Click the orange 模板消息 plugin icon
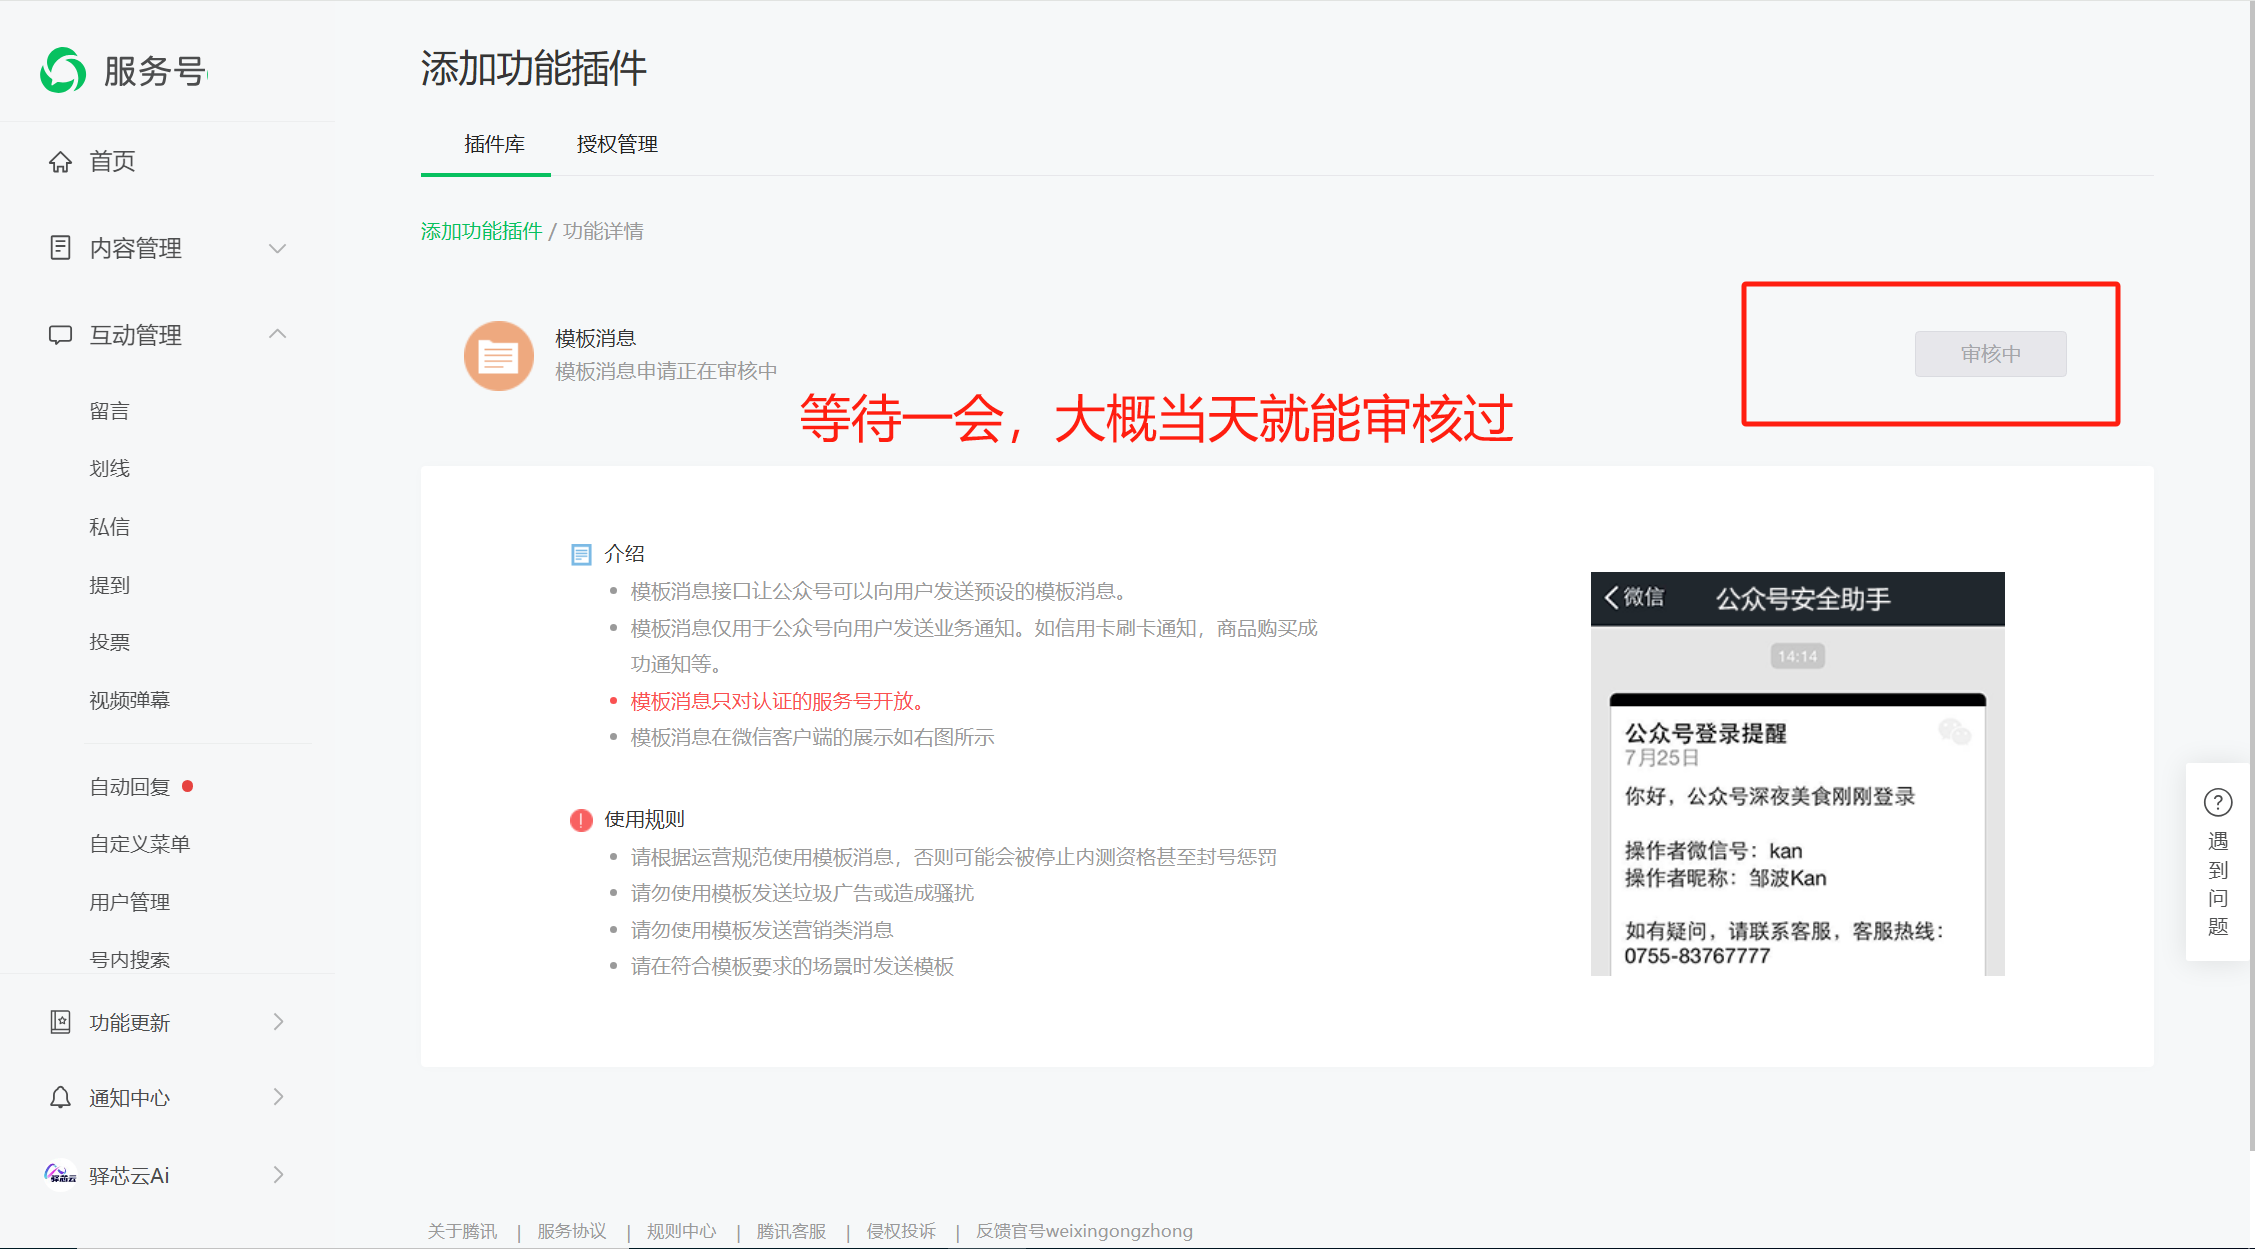 (x=498, y=356)
